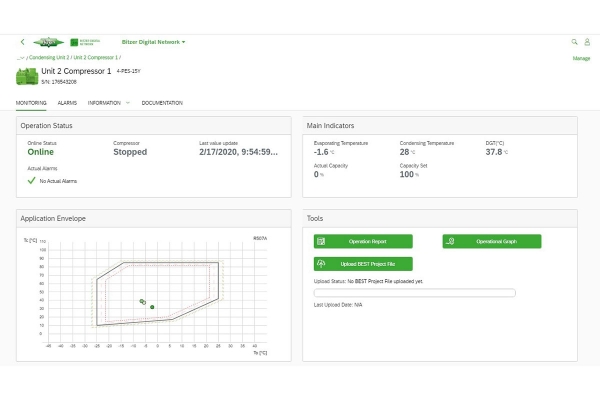600x400 pixels.
Task: Click the Bitzer logo
Action: tap(48, 42)
